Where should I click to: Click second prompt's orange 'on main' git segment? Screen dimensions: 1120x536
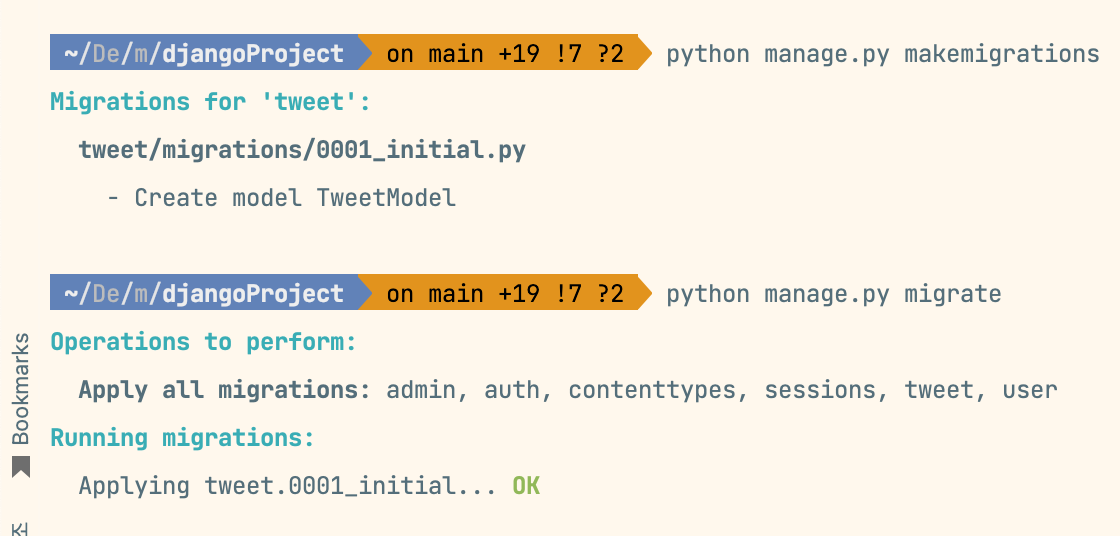coord(505,293)
